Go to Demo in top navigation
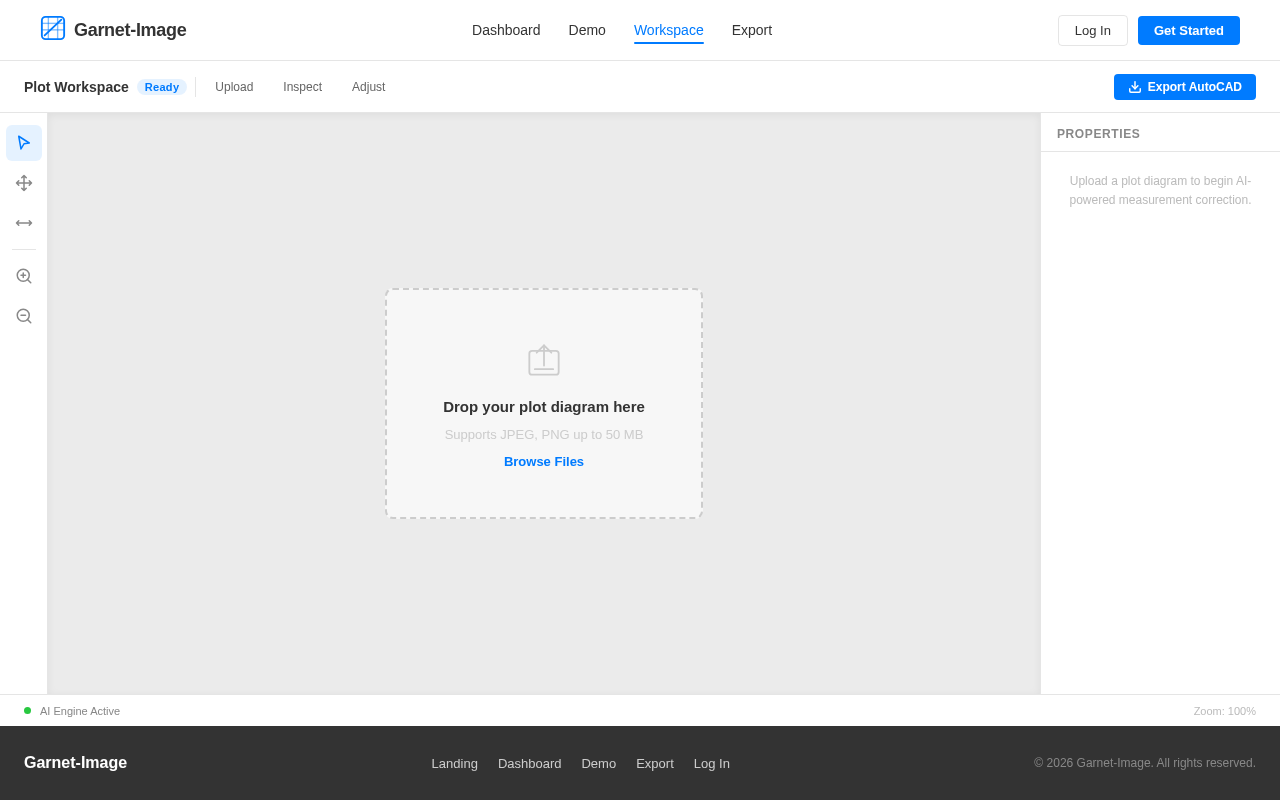The image size is (1280, 800). [587, 30]
